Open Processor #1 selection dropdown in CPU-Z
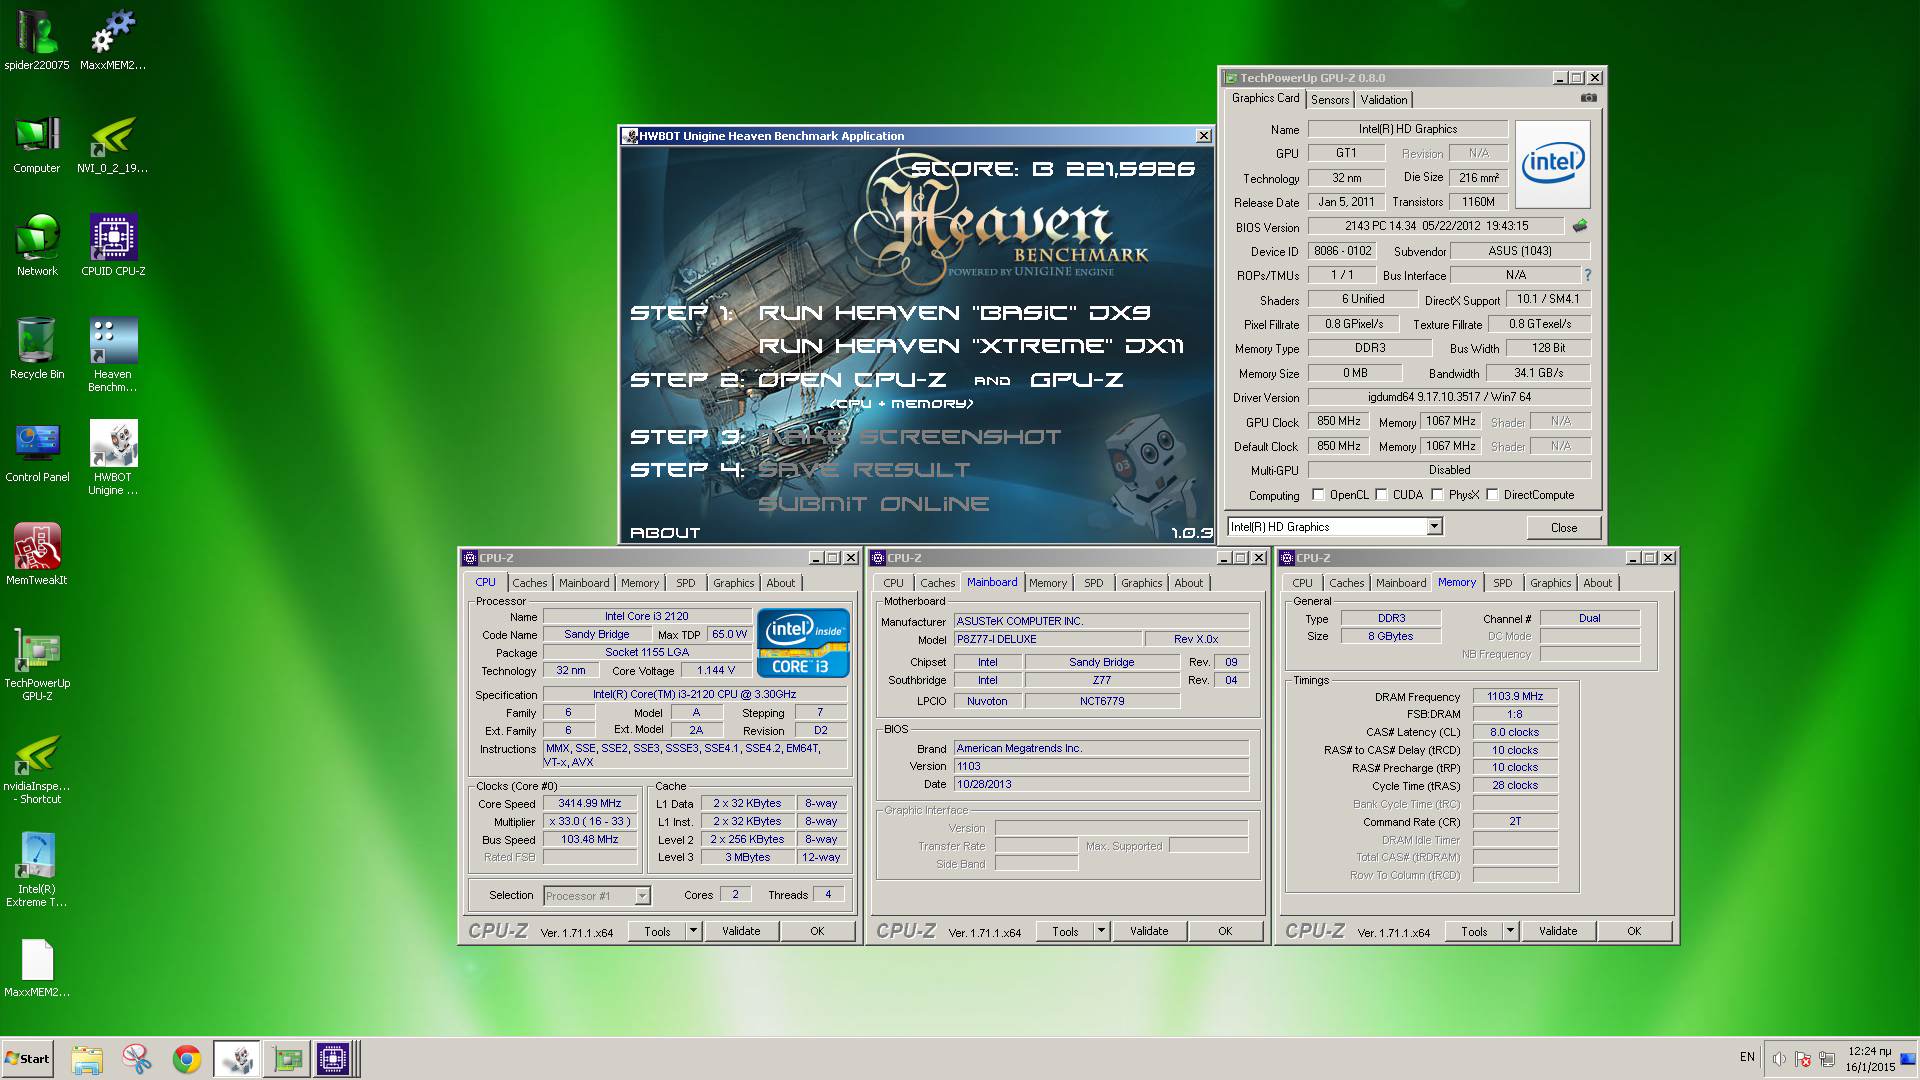Viewport: 1920px width, 1080px height. coord(642,896)
